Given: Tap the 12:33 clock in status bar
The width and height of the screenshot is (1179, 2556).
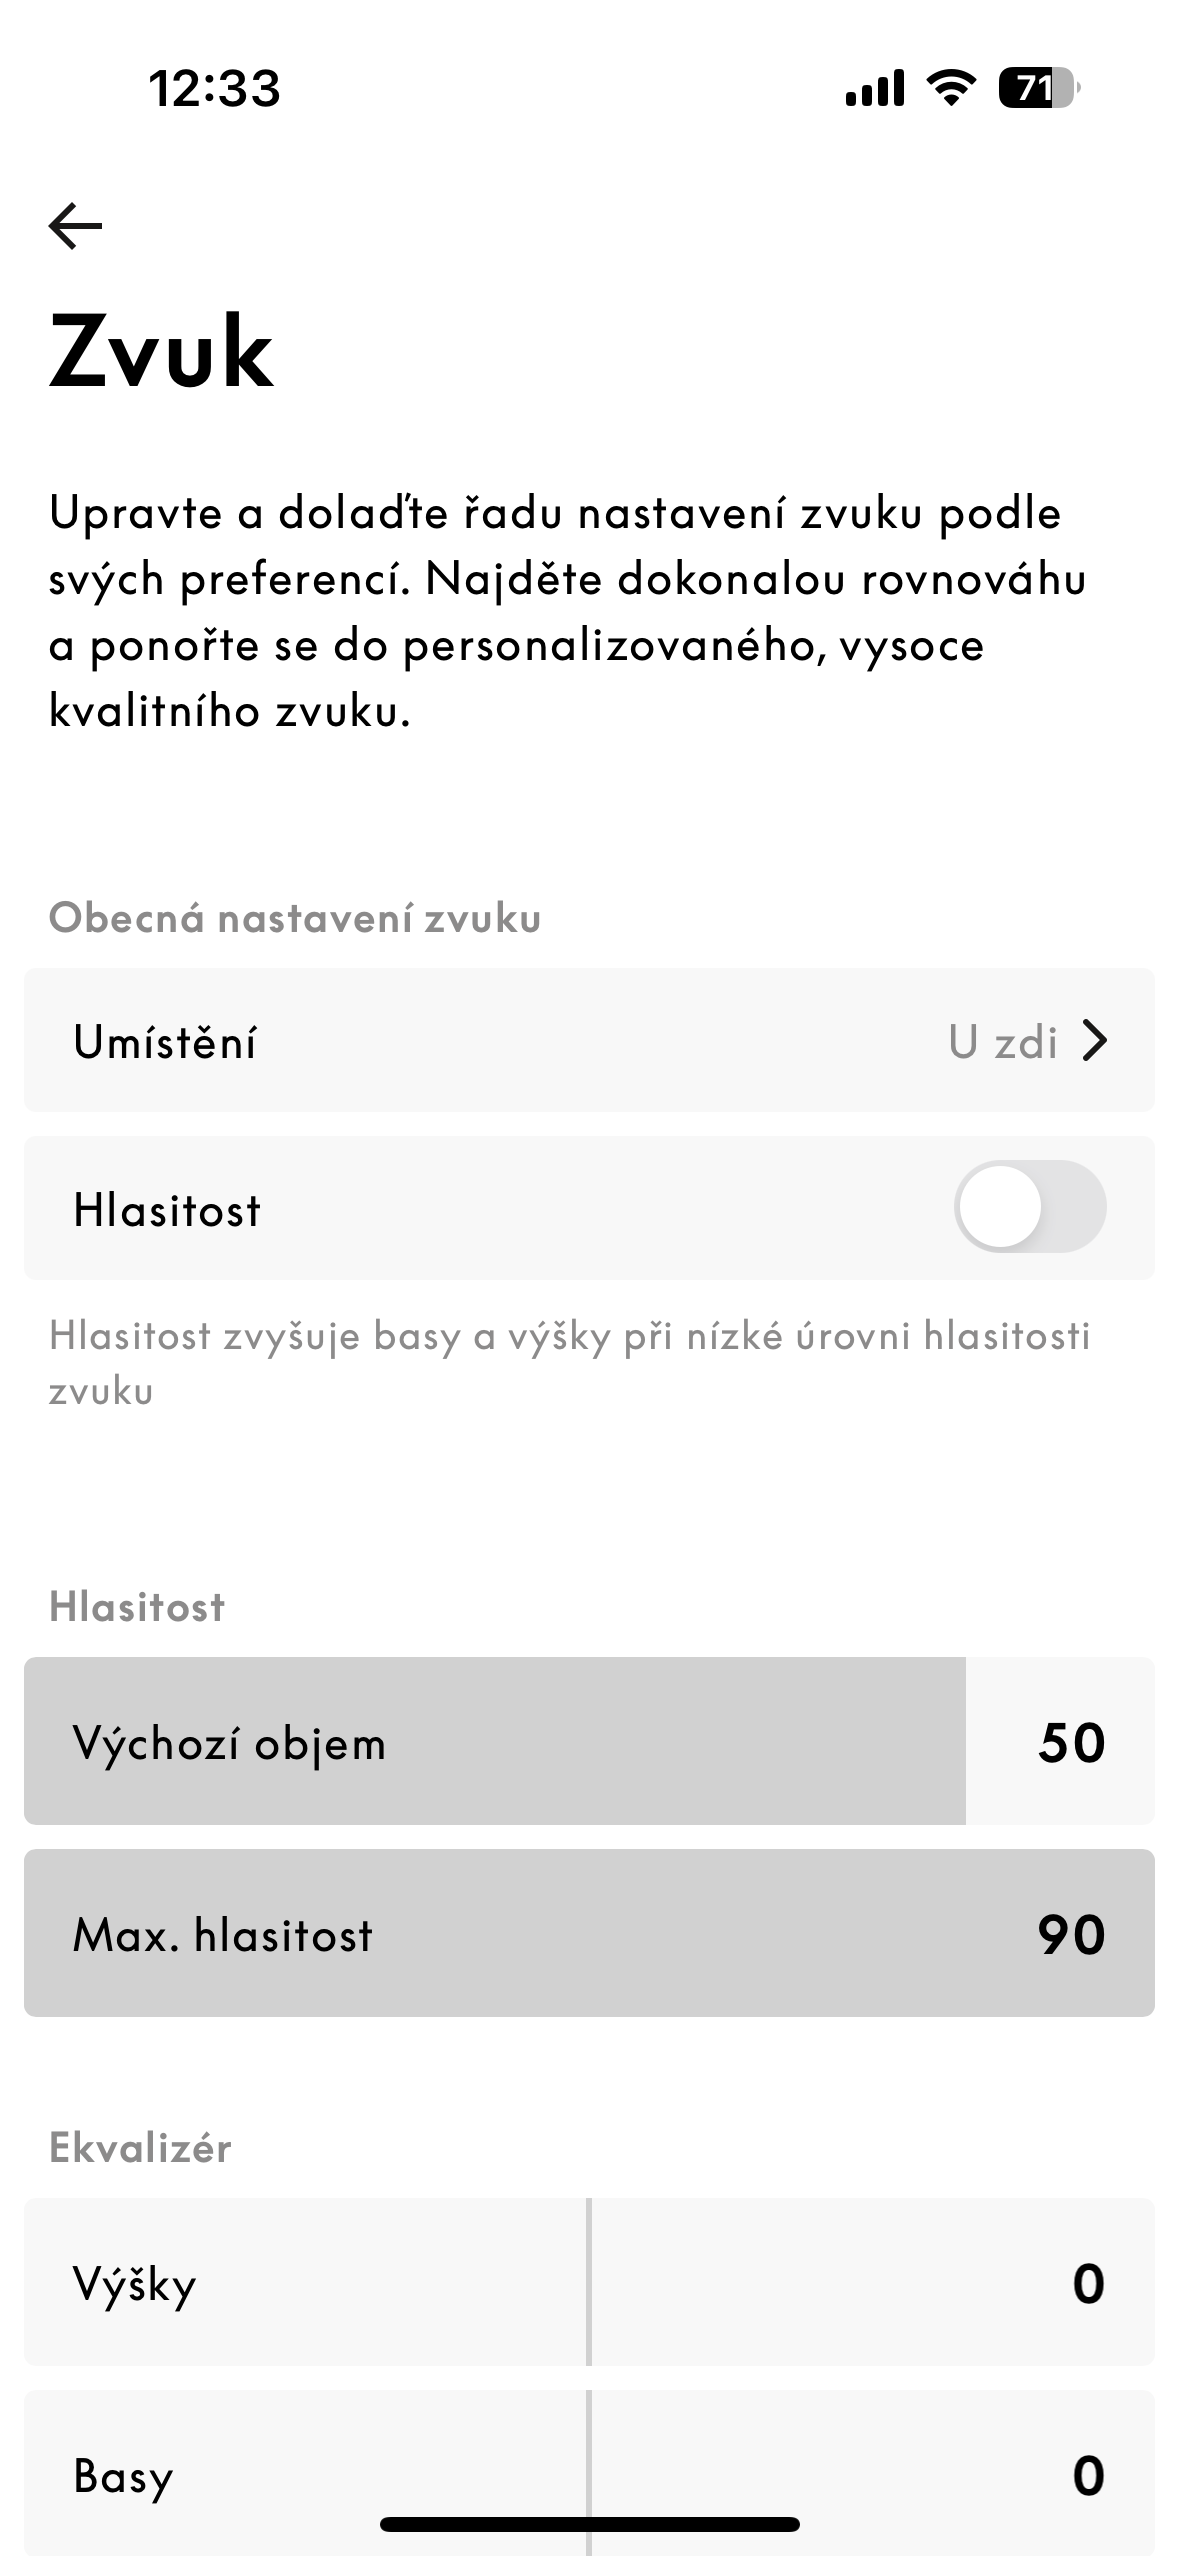Looking at the screenshot, I should point(214,88).
